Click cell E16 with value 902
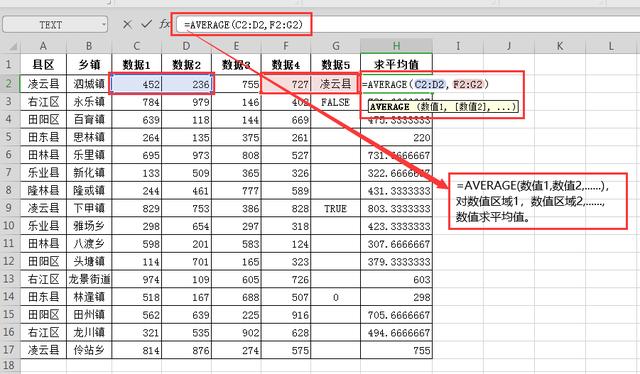The image size is (640, 374). point(236,332)
